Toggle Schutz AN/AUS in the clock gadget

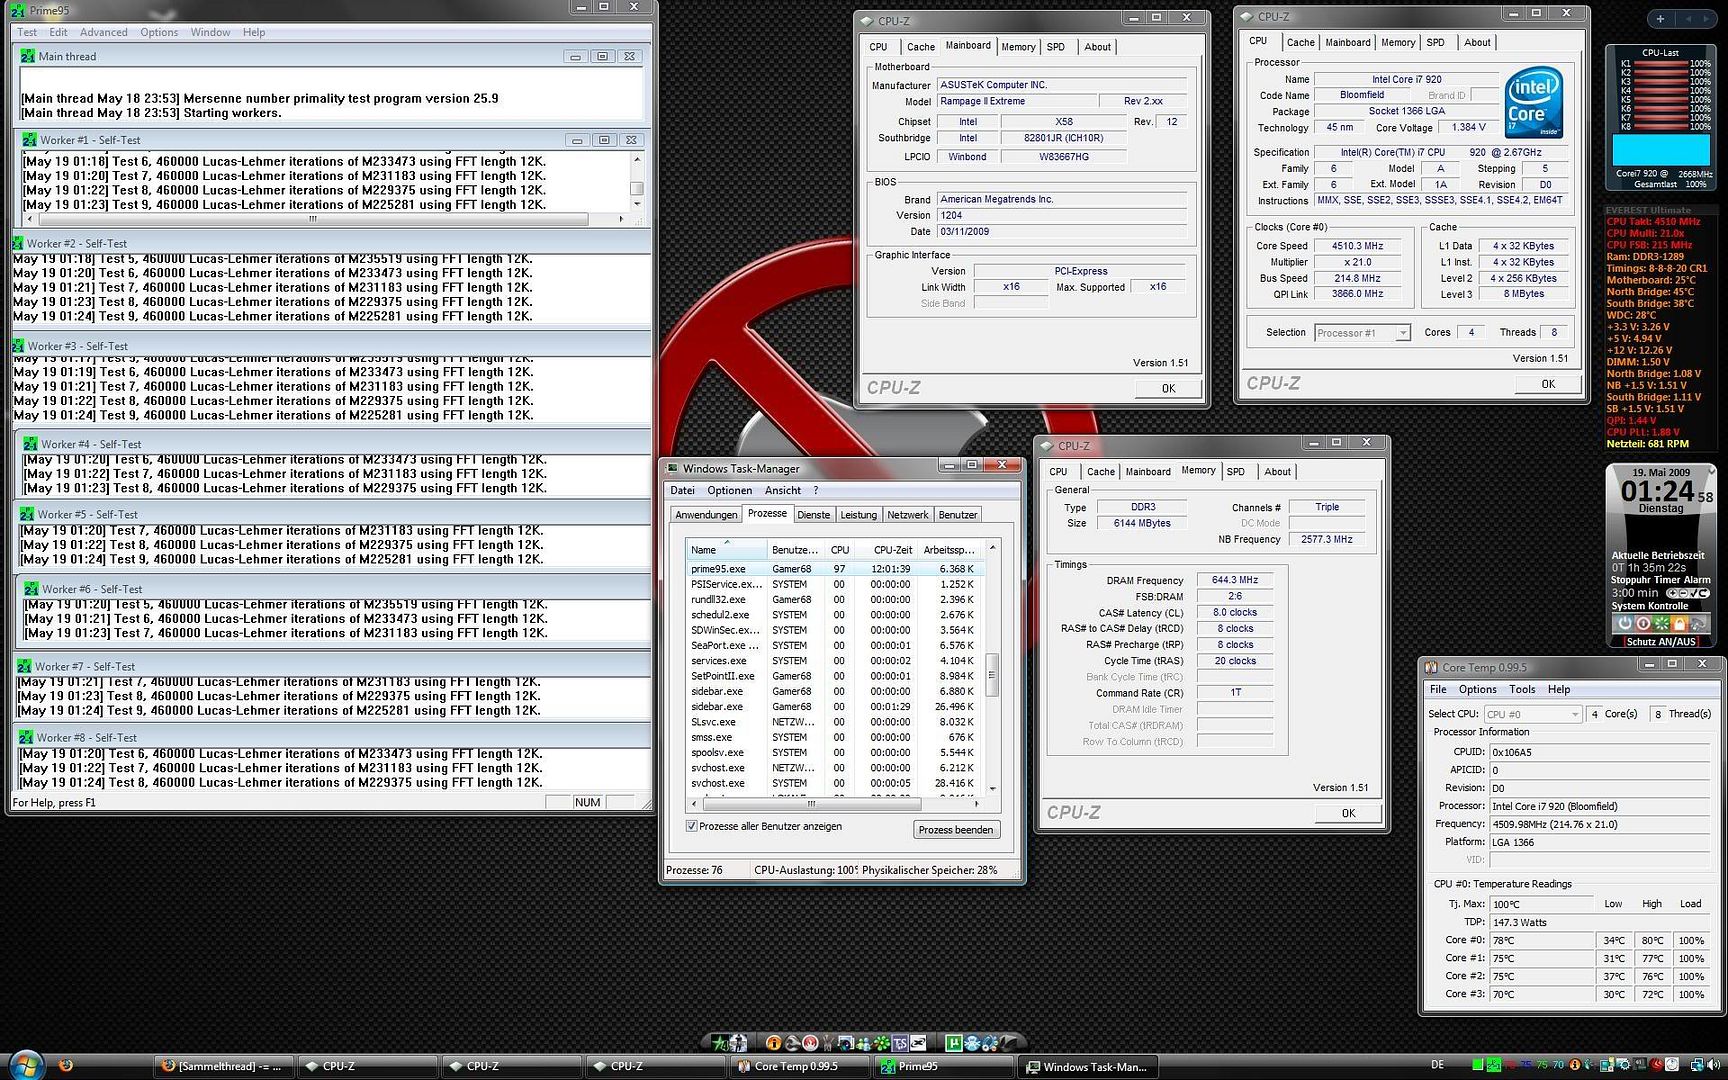point(1661,641)
